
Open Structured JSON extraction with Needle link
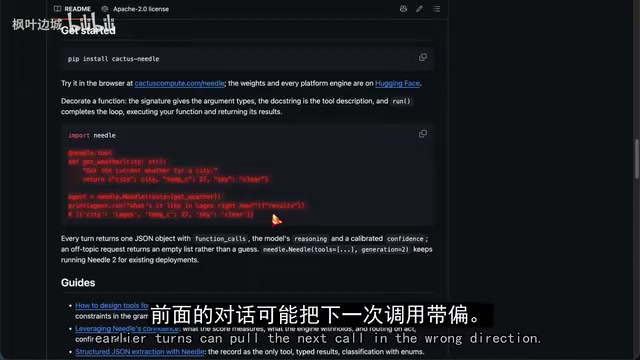coord(140,351)
